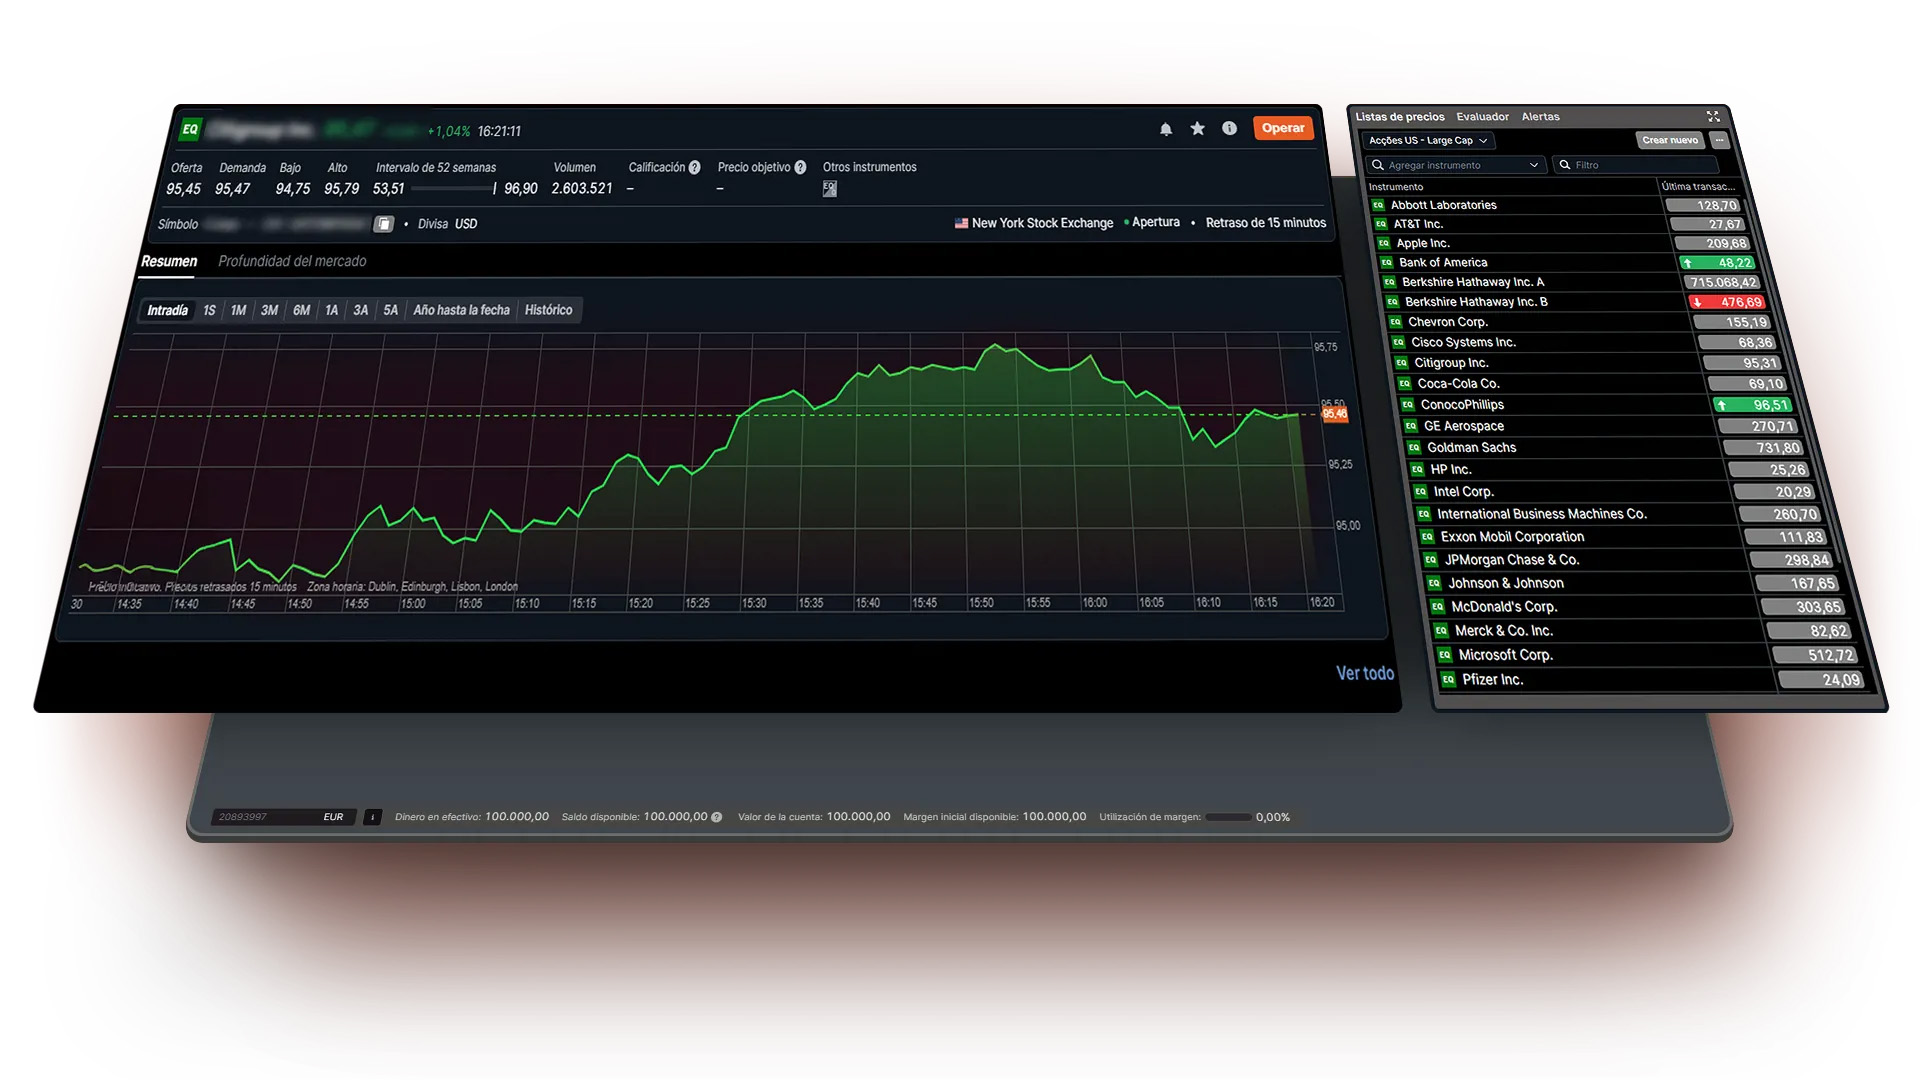Open the three-dot more options menu
This screenshot has height=1080, width=1920.
pos(1719,140)
